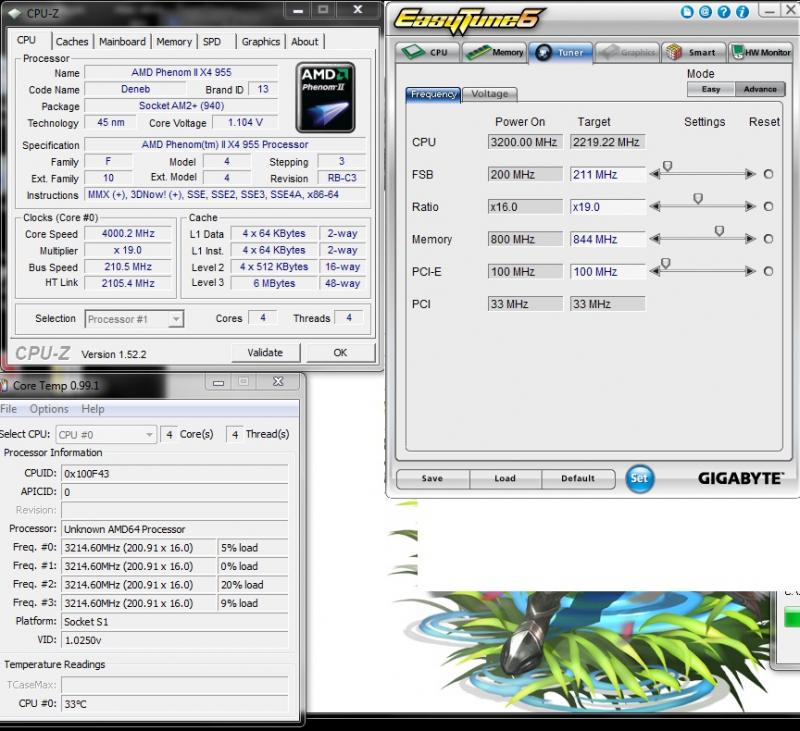Click the Ratio target field showing x19.0

[x=608, y=207]
